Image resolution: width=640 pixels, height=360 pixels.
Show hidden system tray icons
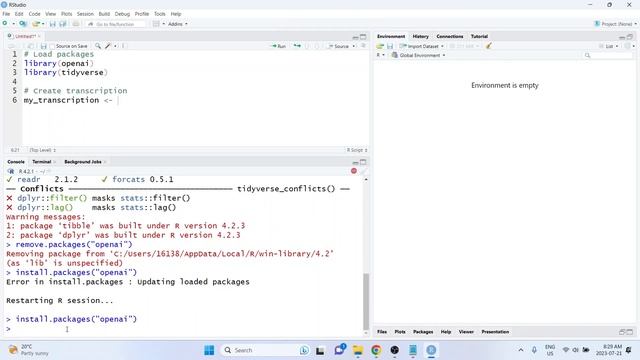pyautogui.click(x=521, y=350)
